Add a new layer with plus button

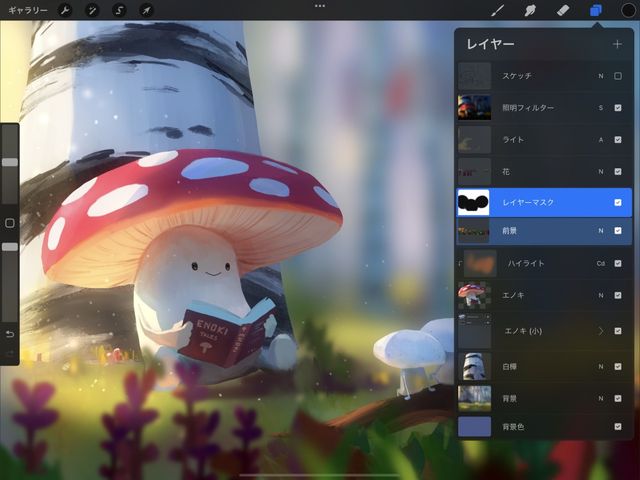pos(617,44)
